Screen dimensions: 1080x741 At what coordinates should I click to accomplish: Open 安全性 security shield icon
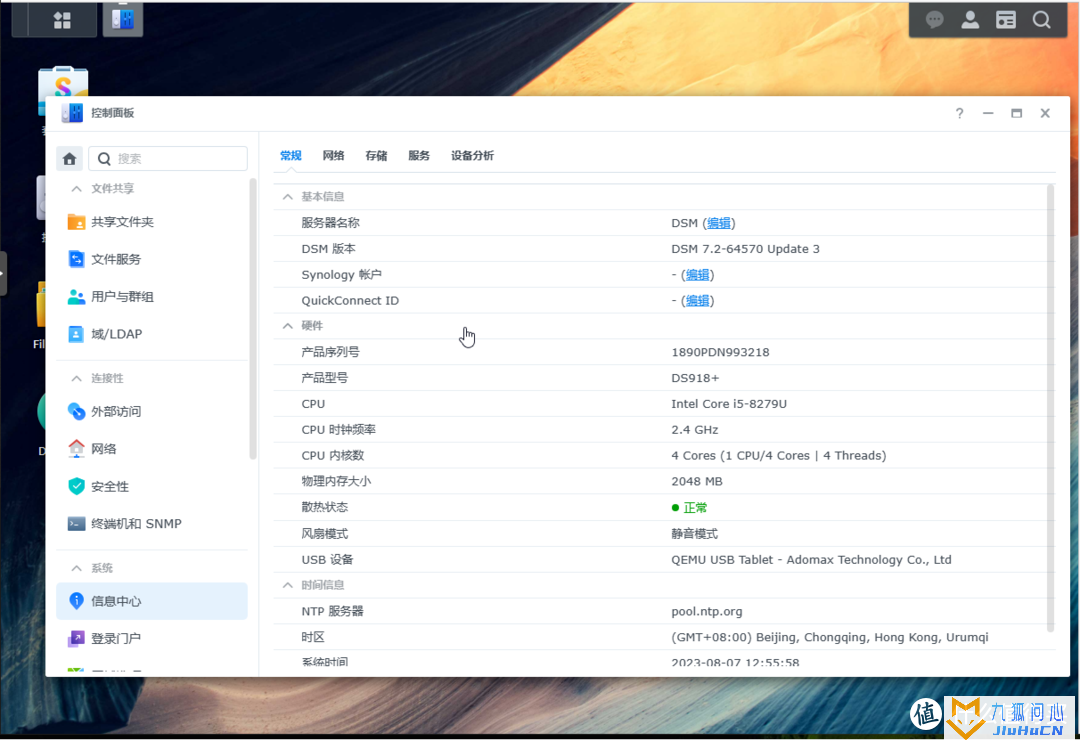(76, 486)
